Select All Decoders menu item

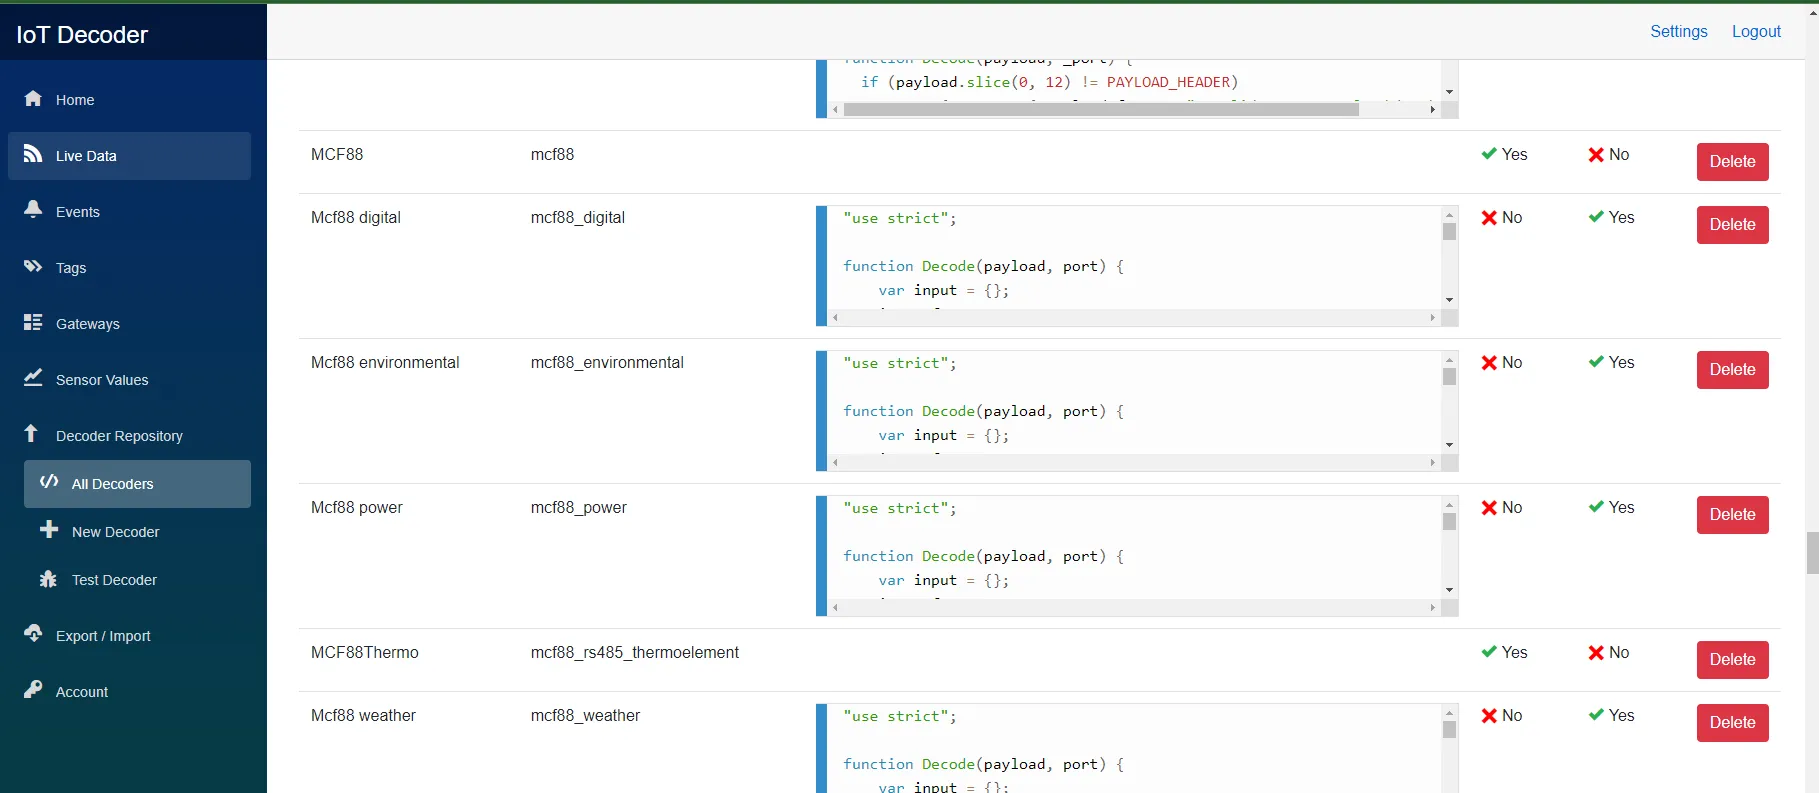(x=112, y=484)
